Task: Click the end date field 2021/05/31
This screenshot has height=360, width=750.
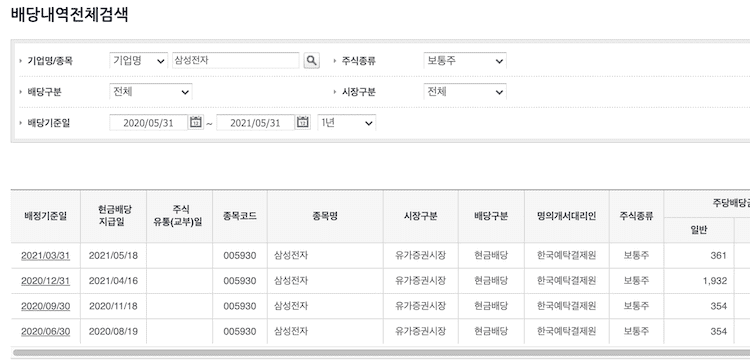Action: pos(255,123)
